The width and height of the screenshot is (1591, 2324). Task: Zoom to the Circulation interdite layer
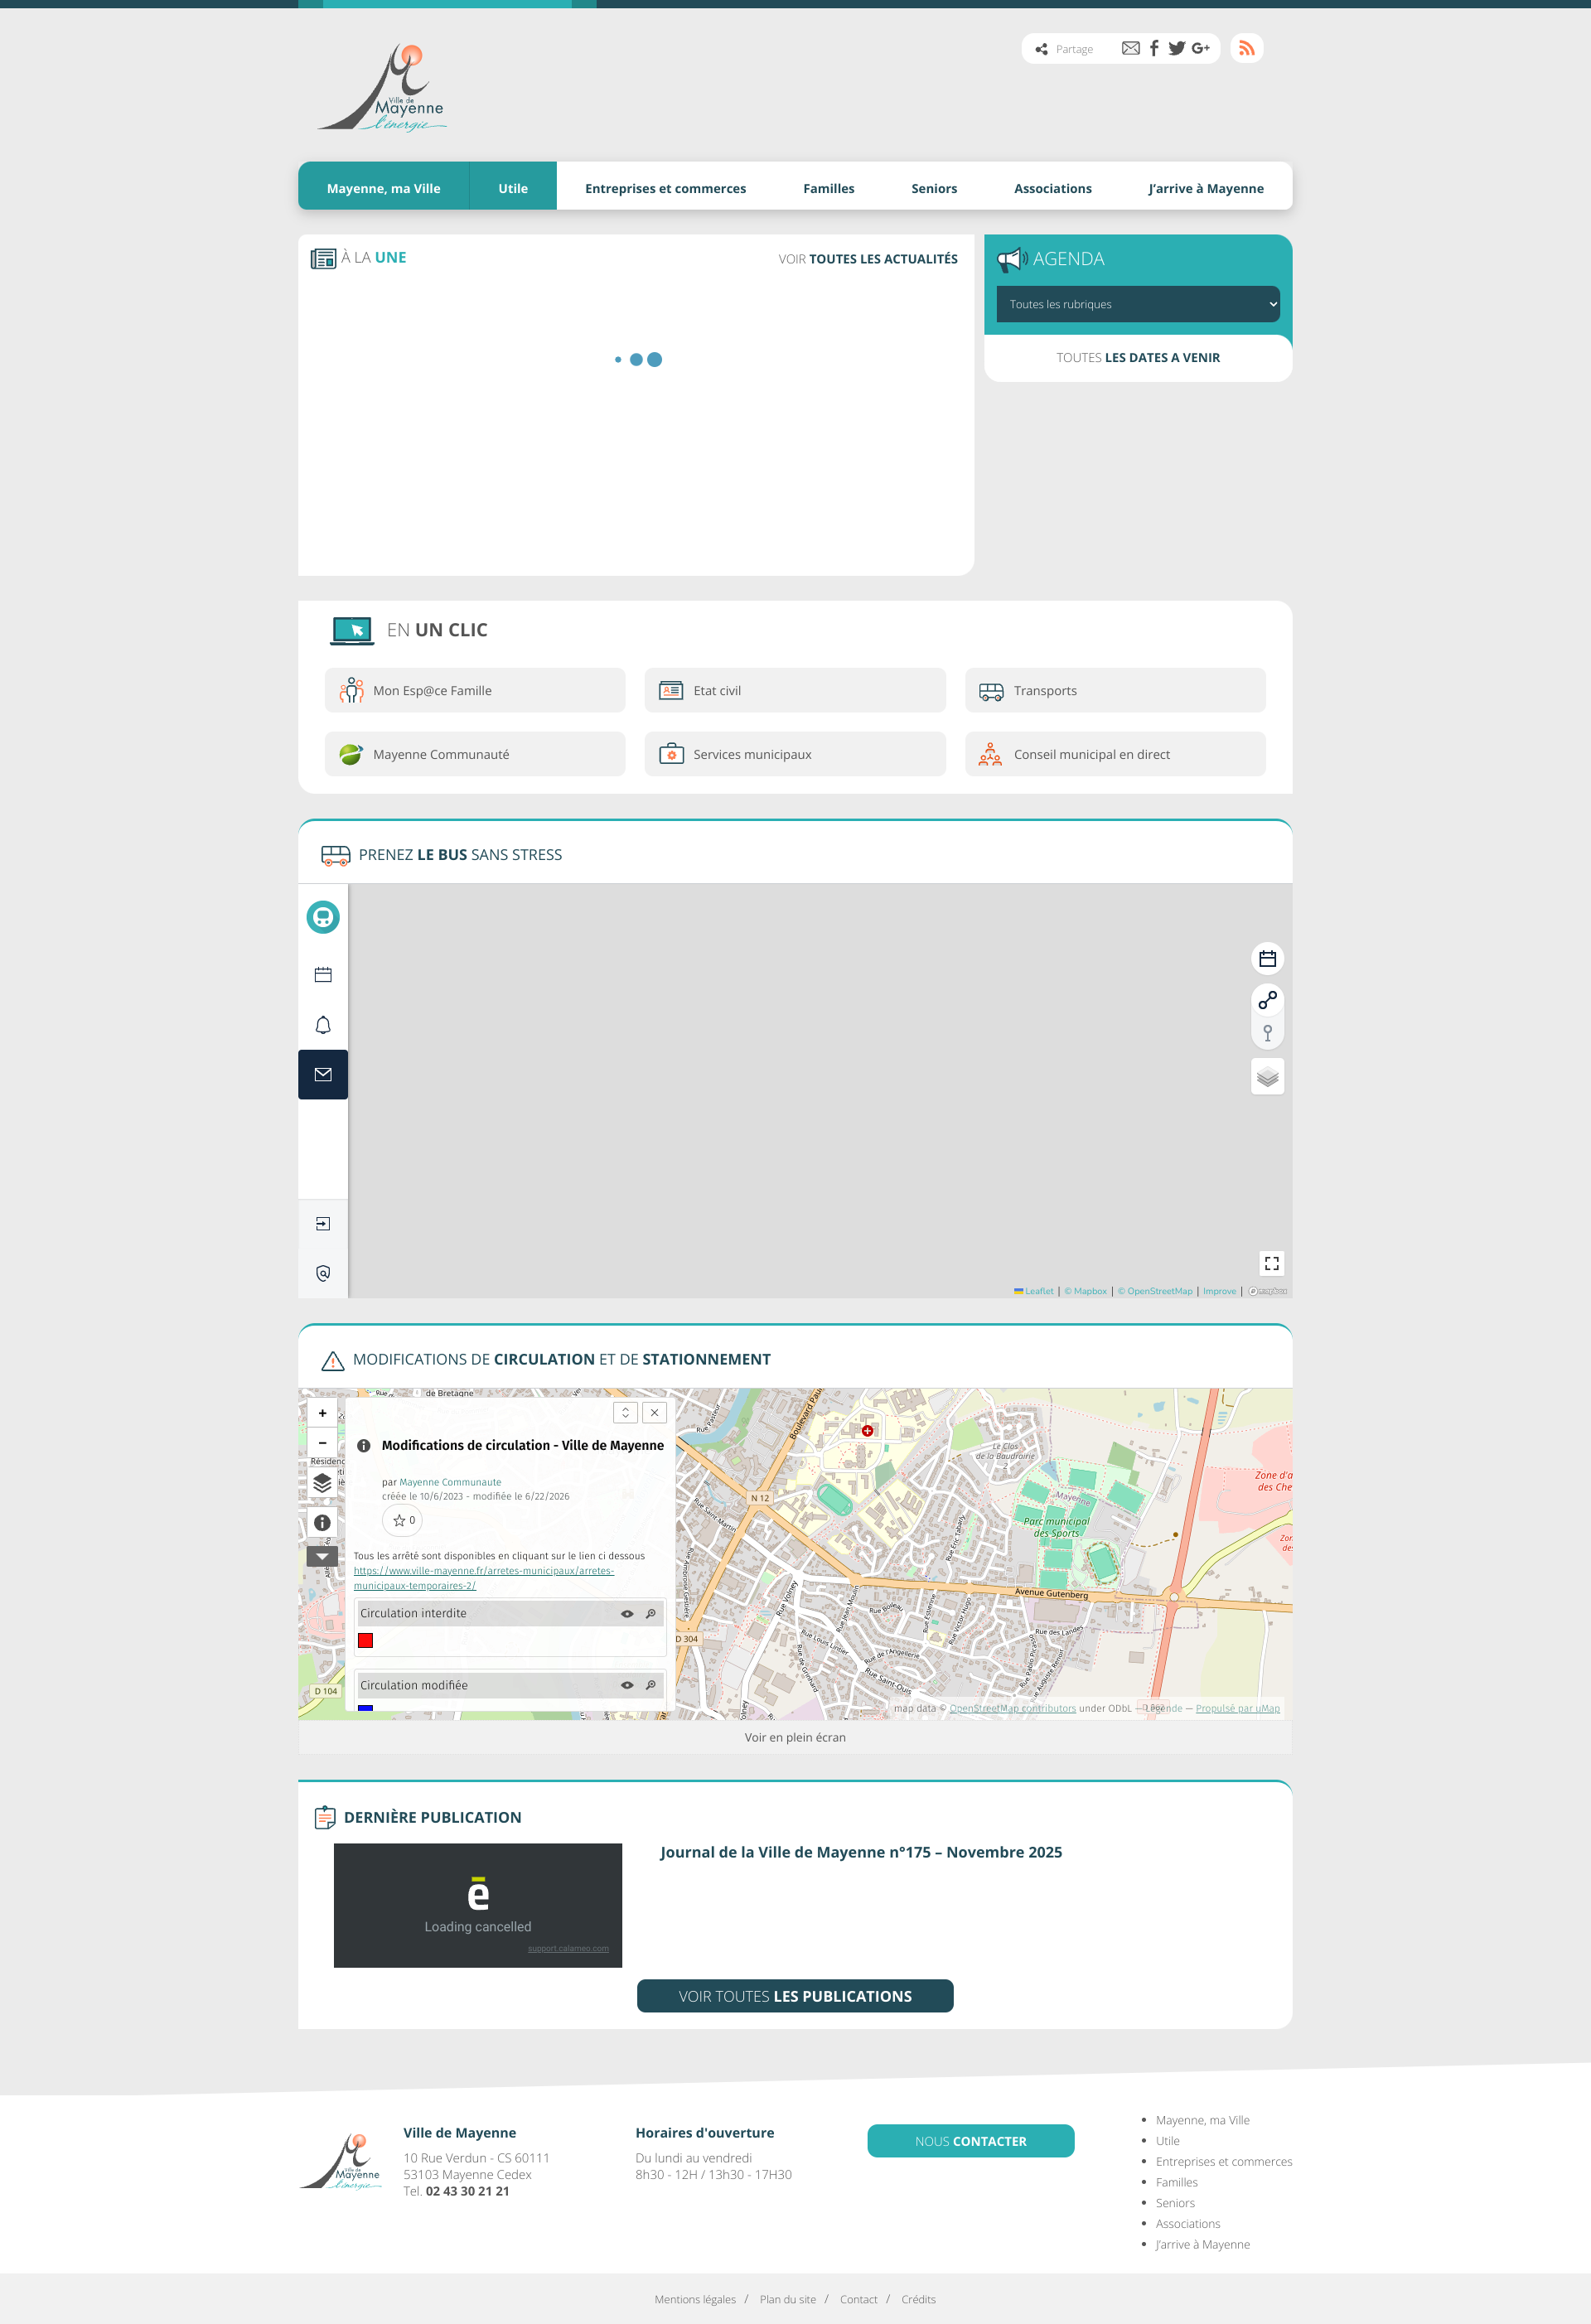(x=651, y=1613)
